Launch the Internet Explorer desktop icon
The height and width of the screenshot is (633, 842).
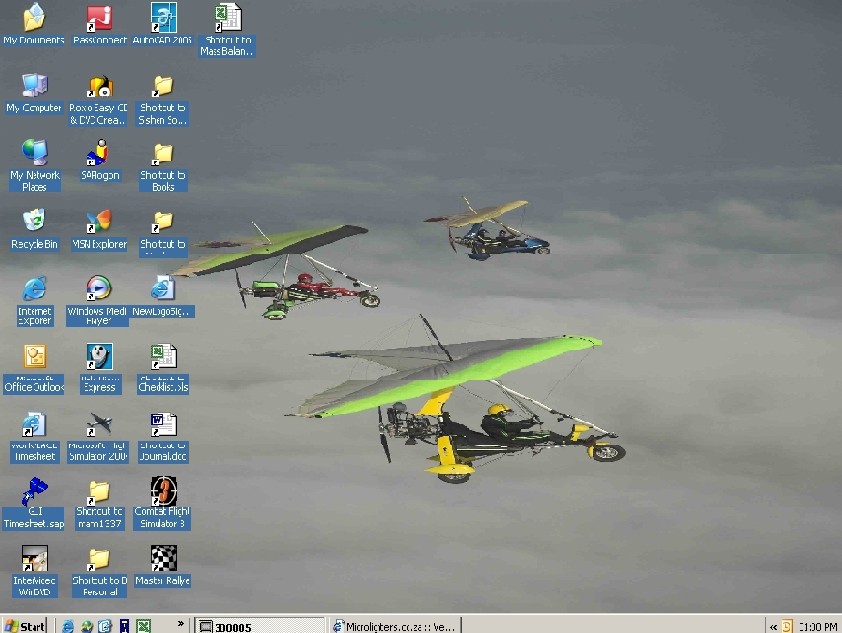tap(34, 301)
